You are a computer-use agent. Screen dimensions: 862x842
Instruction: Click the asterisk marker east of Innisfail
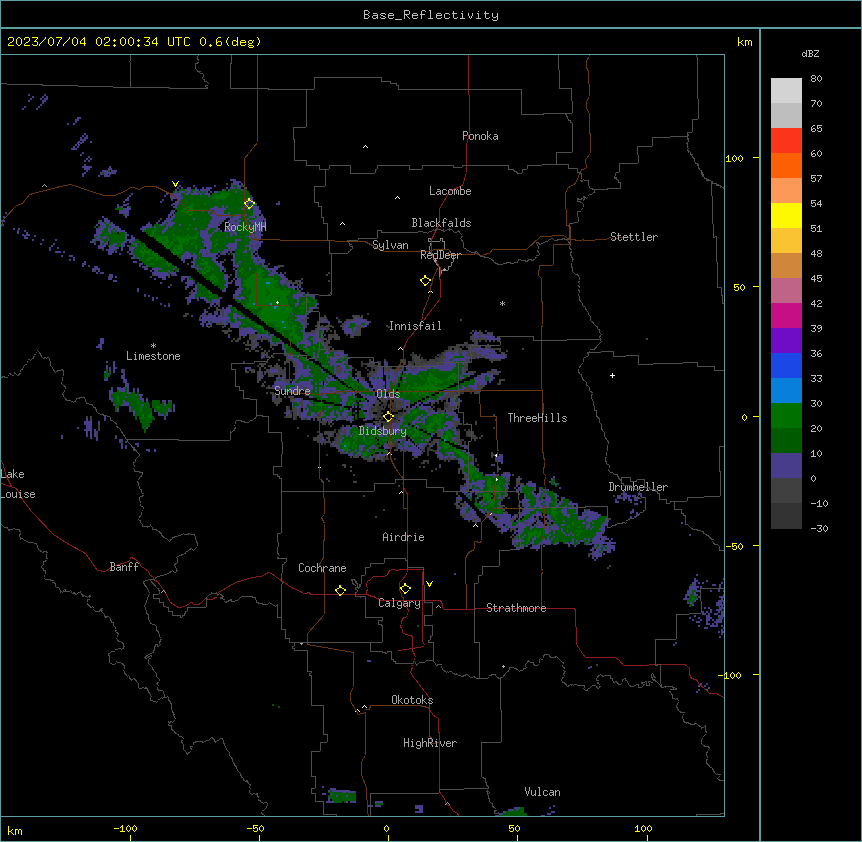pyautogui.click(x=502, y=303)
